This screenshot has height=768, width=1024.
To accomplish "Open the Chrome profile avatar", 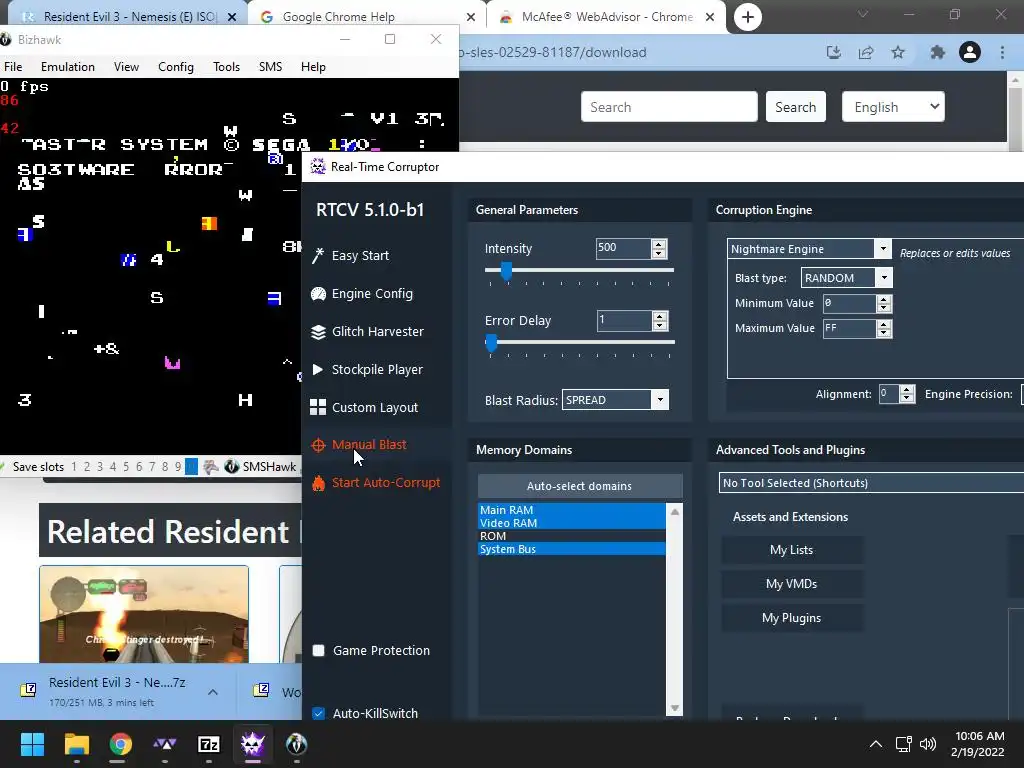I will (970, 52).
